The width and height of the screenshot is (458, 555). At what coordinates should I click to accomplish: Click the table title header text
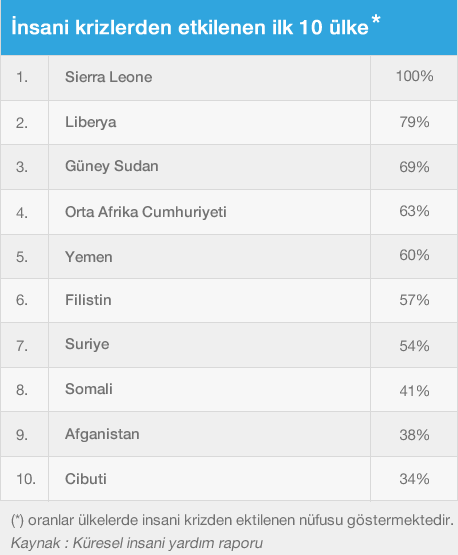coord(196,27)
